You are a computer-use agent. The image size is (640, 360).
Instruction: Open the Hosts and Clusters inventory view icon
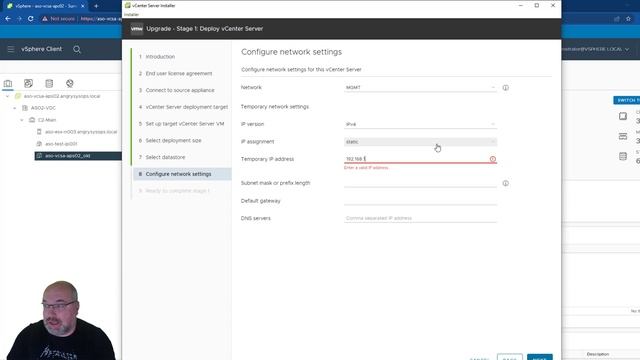[8, 84]
